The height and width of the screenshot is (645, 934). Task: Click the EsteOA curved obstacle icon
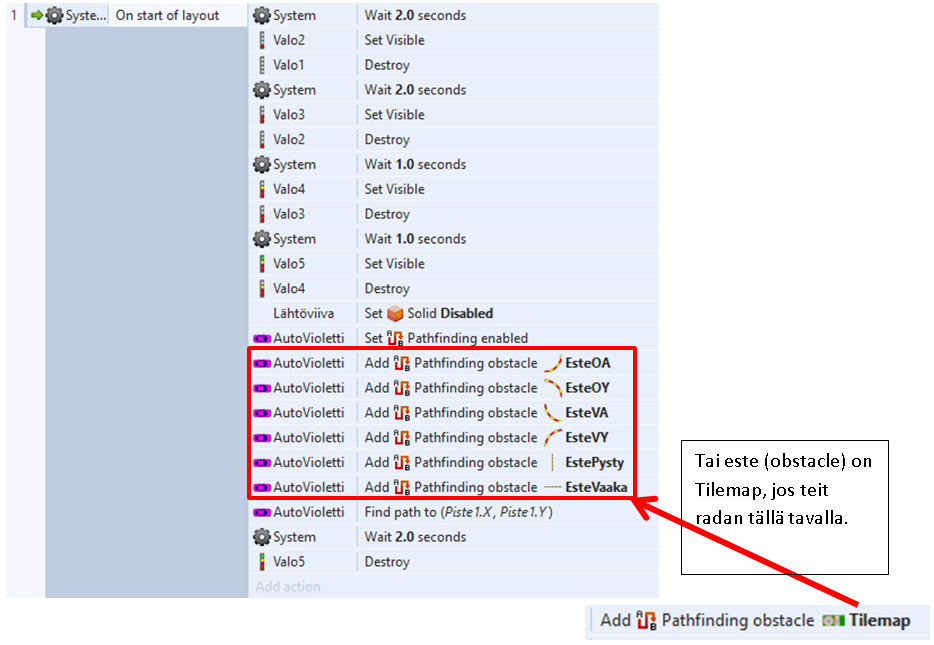(x=553, y=363)
